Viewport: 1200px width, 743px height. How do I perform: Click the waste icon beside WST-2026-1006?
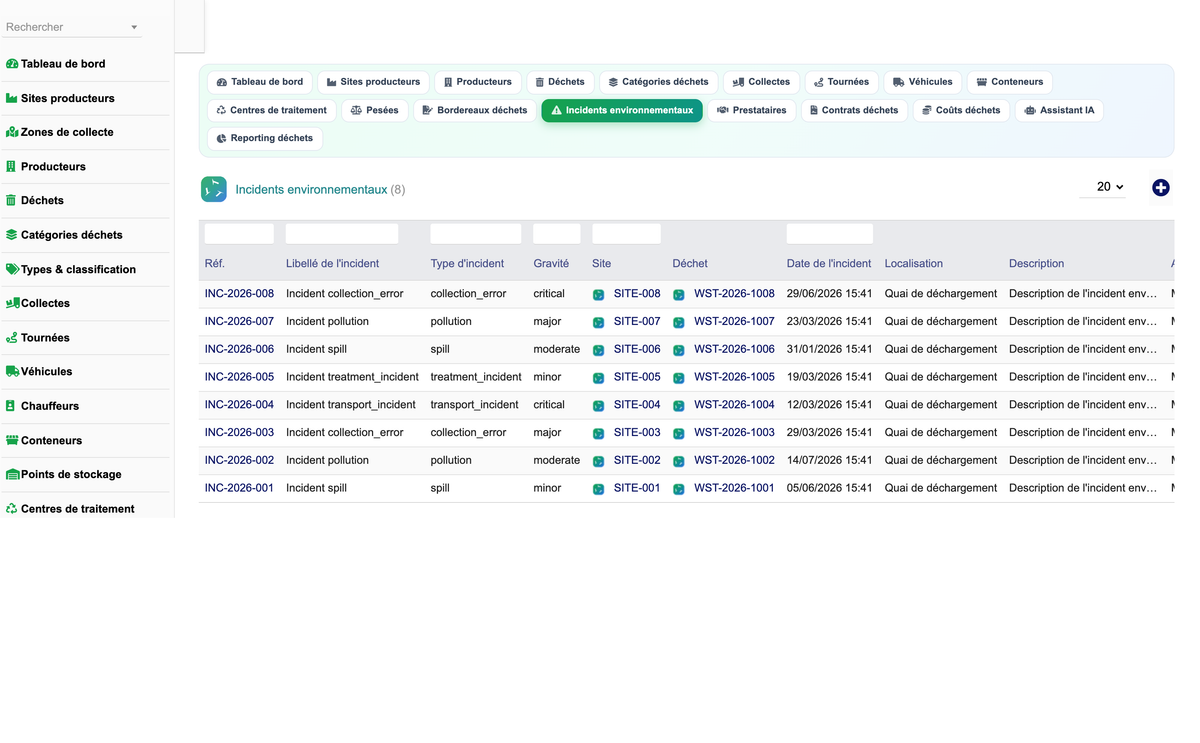679,350
